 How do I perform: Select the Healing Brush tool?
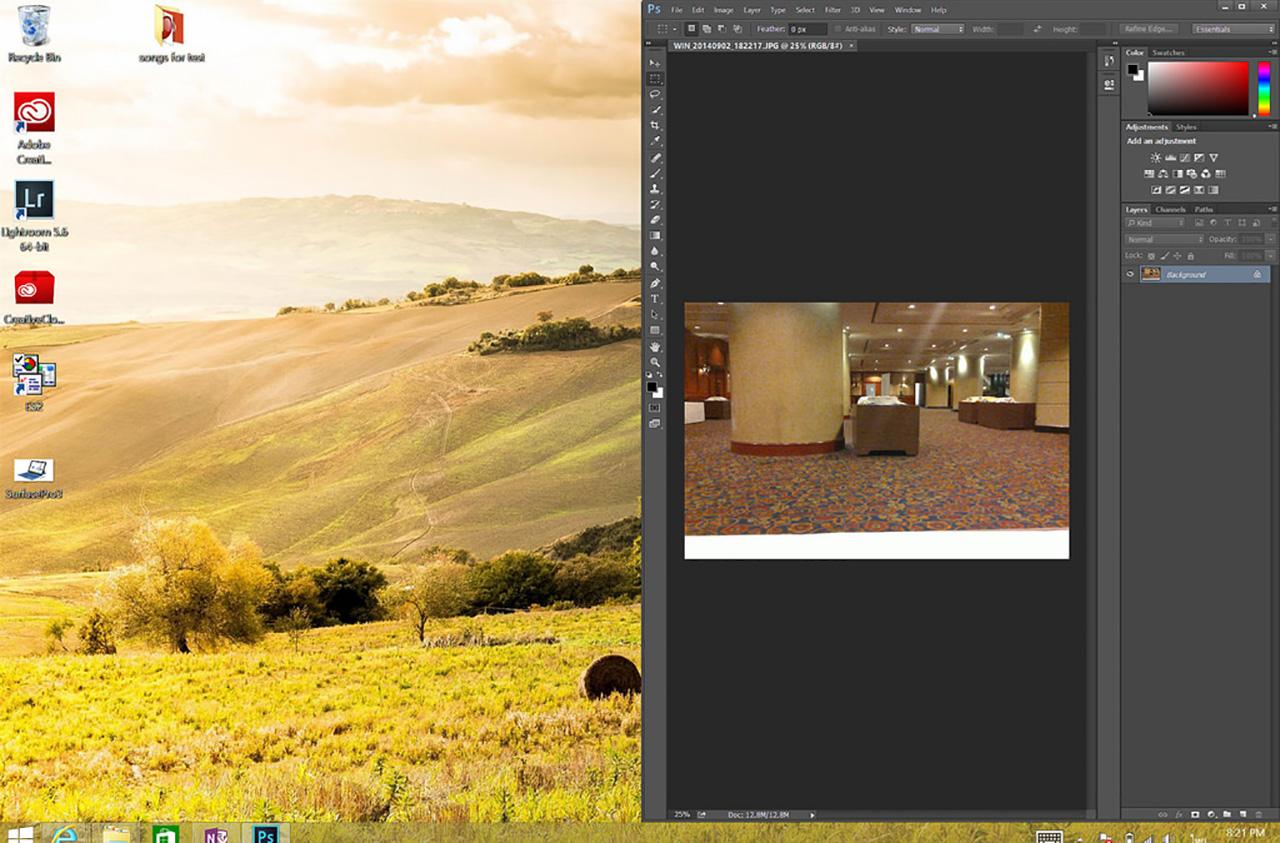click(x=655, y=158)
